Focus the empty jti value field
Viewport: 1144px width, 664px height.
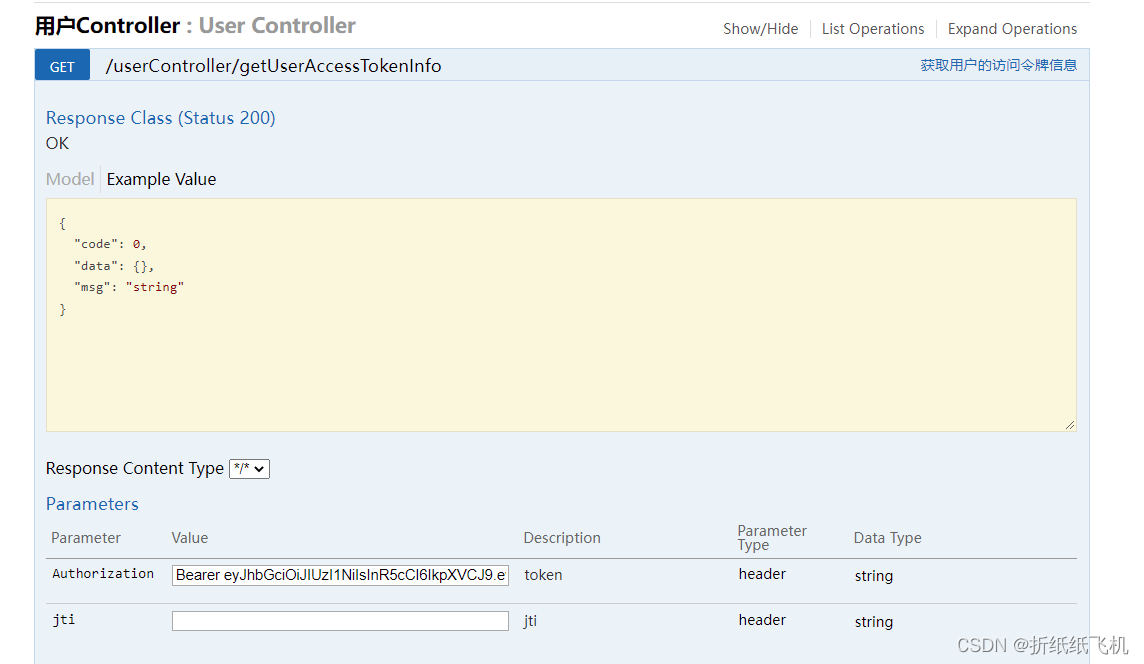click(340, 621)
